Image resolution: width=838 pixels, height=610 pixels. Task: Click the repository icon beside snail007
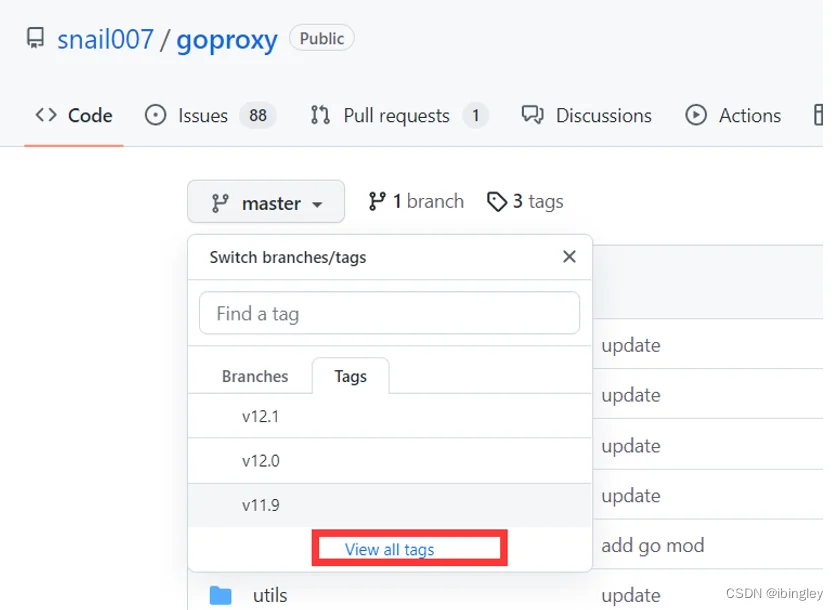pyautogui.click(x=36, y=38)
